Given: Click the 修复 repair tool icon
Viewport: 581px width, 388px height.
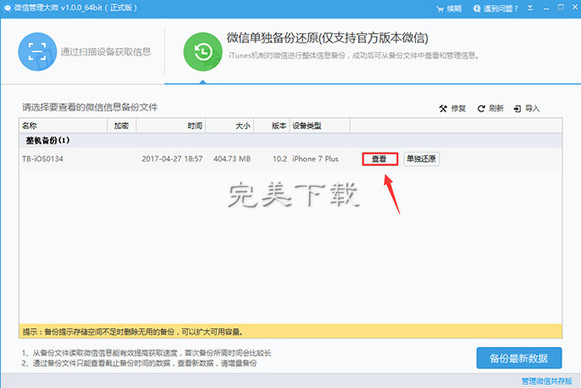Looking at the screenshot, I should pyautogui.click(x=443, y=109).
